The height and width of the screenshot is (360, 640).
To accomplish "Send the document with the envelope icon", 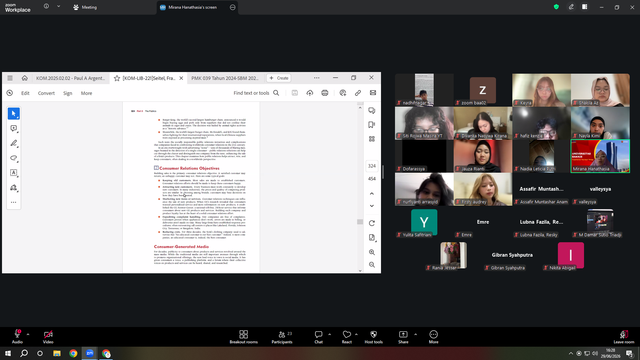I will pos(373,93).
